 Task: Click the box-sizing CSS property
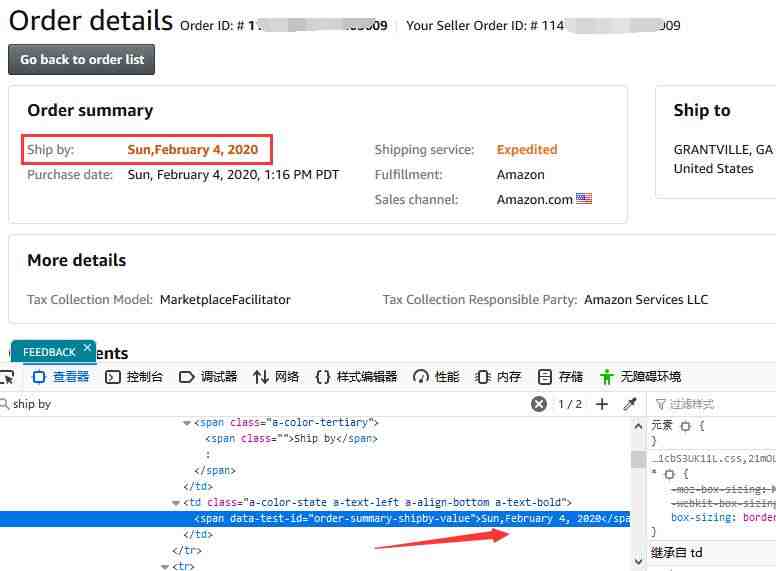pyautogui.click(x=701, y=517)
